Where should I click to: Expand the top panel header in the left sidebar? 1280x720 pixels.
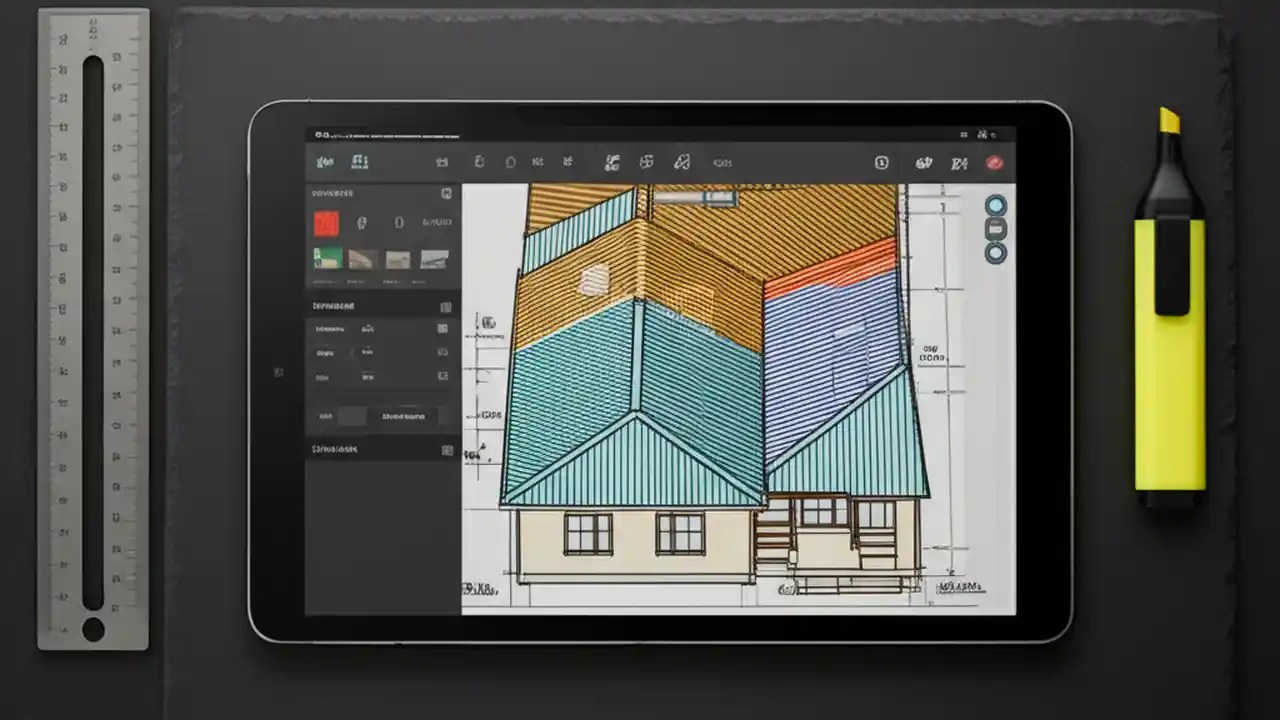444,193
